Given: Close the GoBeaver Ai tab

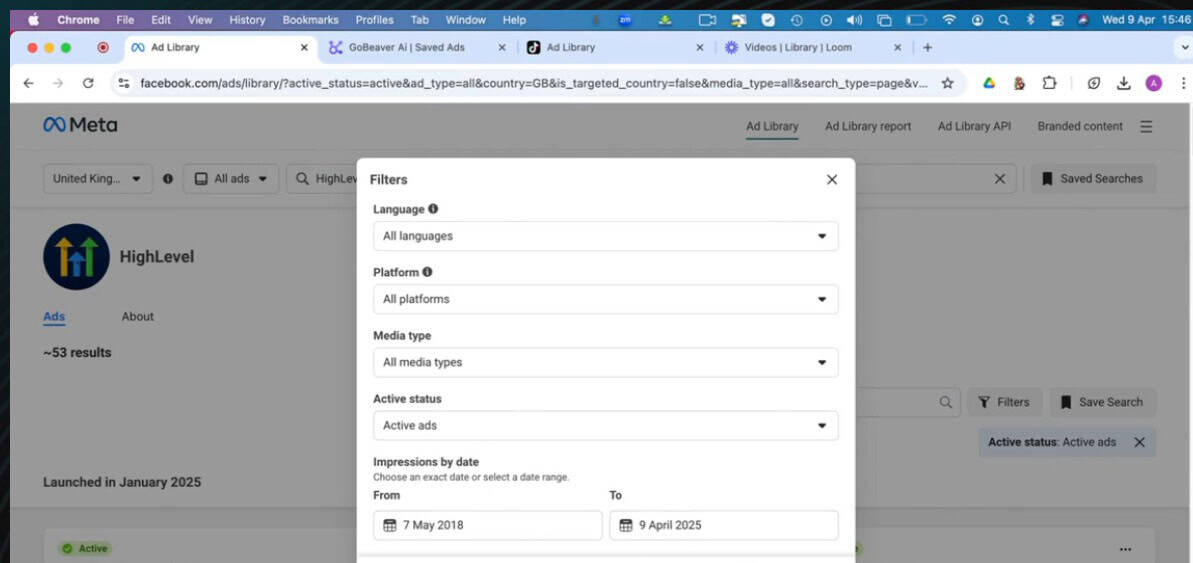Looking at the screenshot, I should tap(501, 47).
